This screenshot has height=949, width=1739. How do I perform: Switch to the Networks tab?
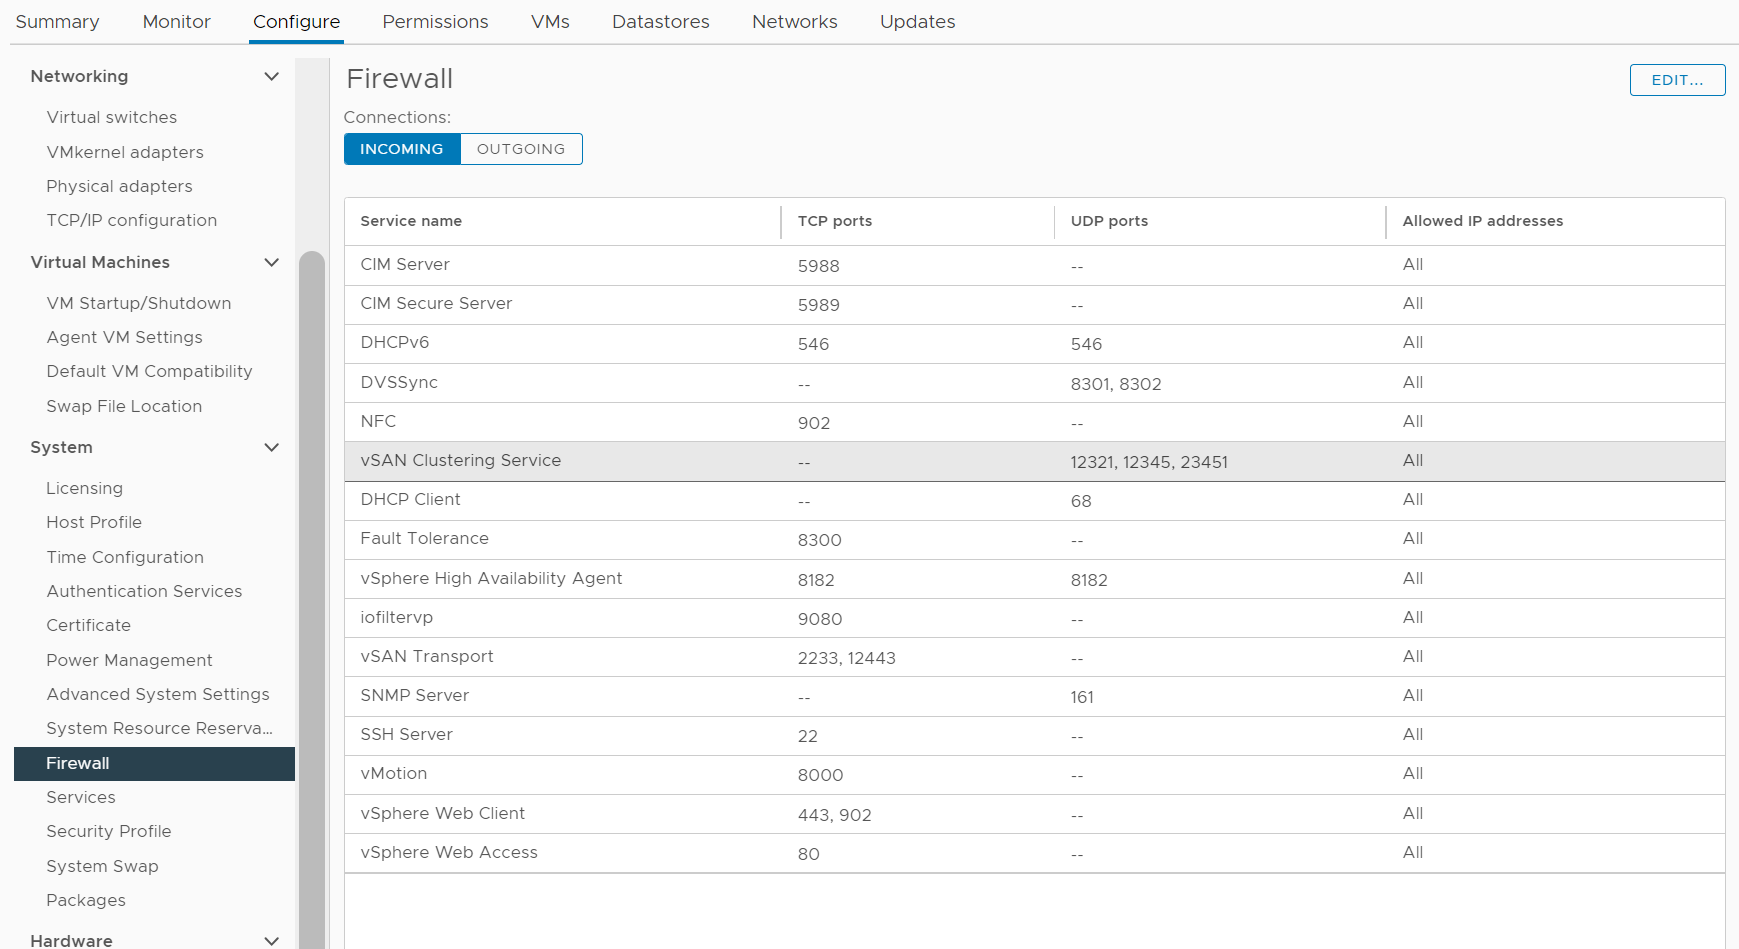click(794, 22)
